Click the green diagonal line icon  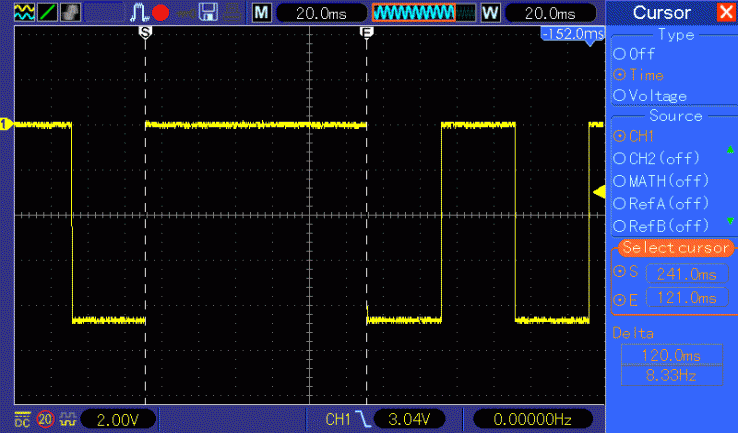(x=47, y=13)
